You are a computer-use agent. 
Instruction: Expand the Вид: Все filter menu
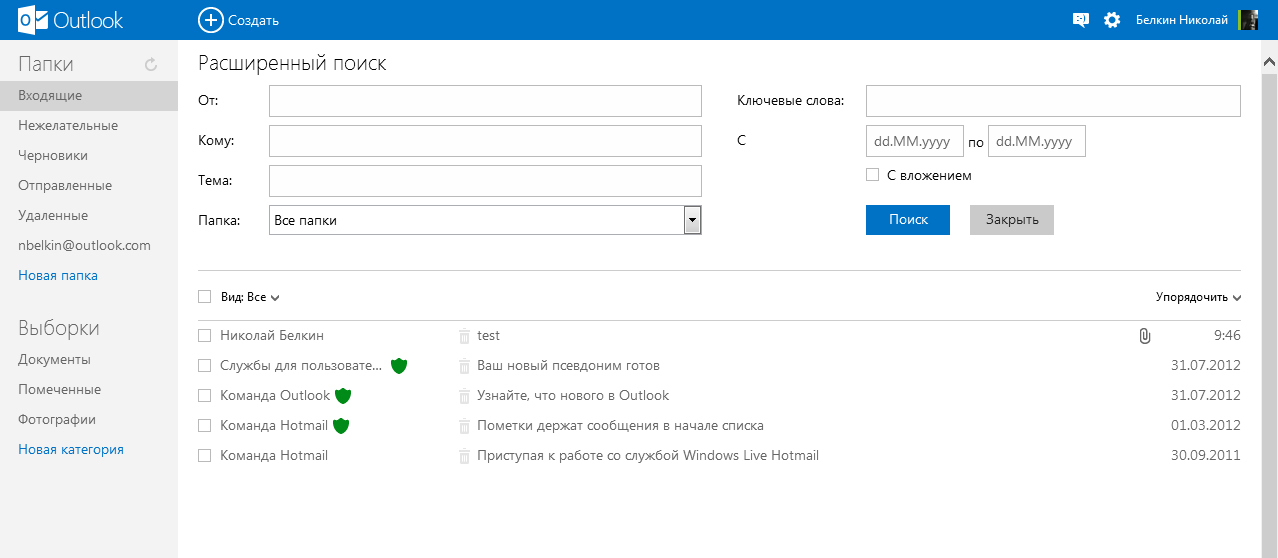tap(250, 297)
